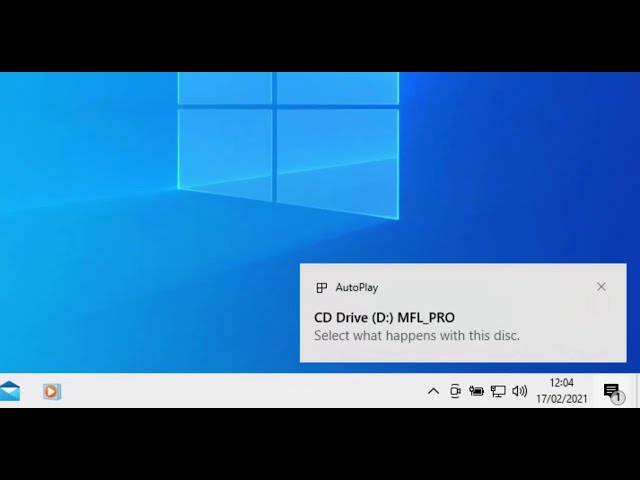Dismiss the AutoPlay notification

pos(601,287)
